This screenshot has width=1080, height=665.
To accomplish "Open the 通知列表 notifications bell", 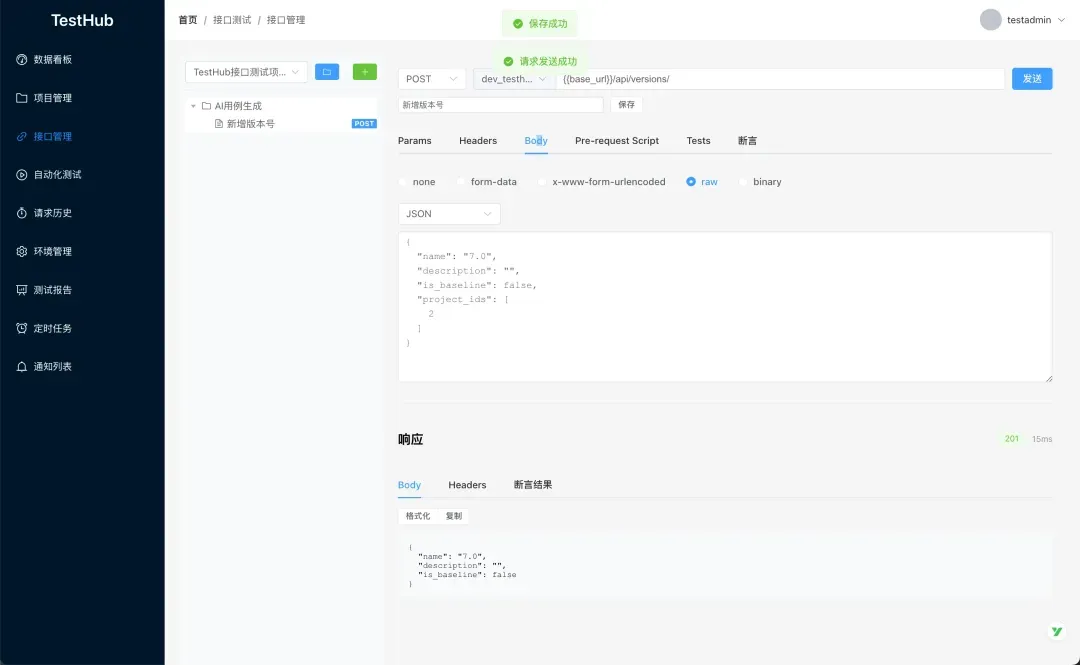I will tap(23, 366).
